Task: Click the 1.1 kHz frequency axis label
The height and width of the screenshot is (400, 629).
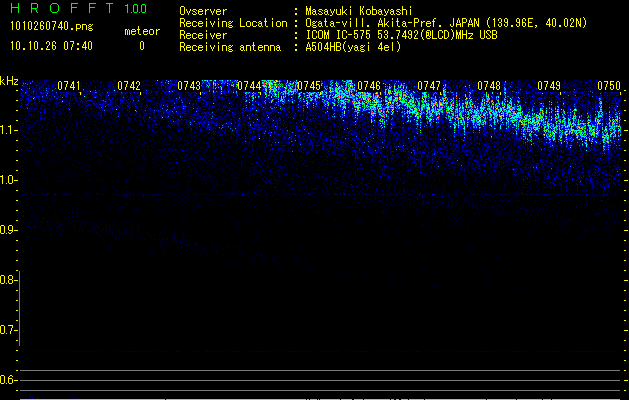Action: (x=9, y=130)
